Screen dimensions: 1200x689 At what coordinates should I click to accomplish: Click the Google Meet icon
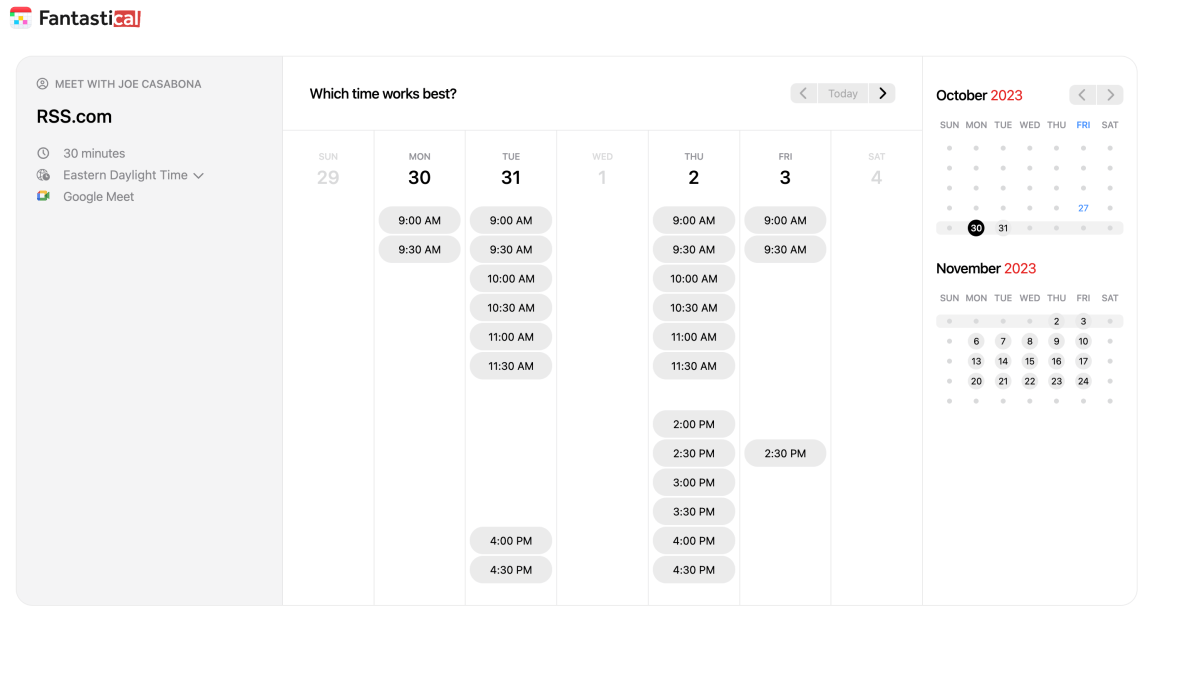pyautogui.click(x=42, y=196)
